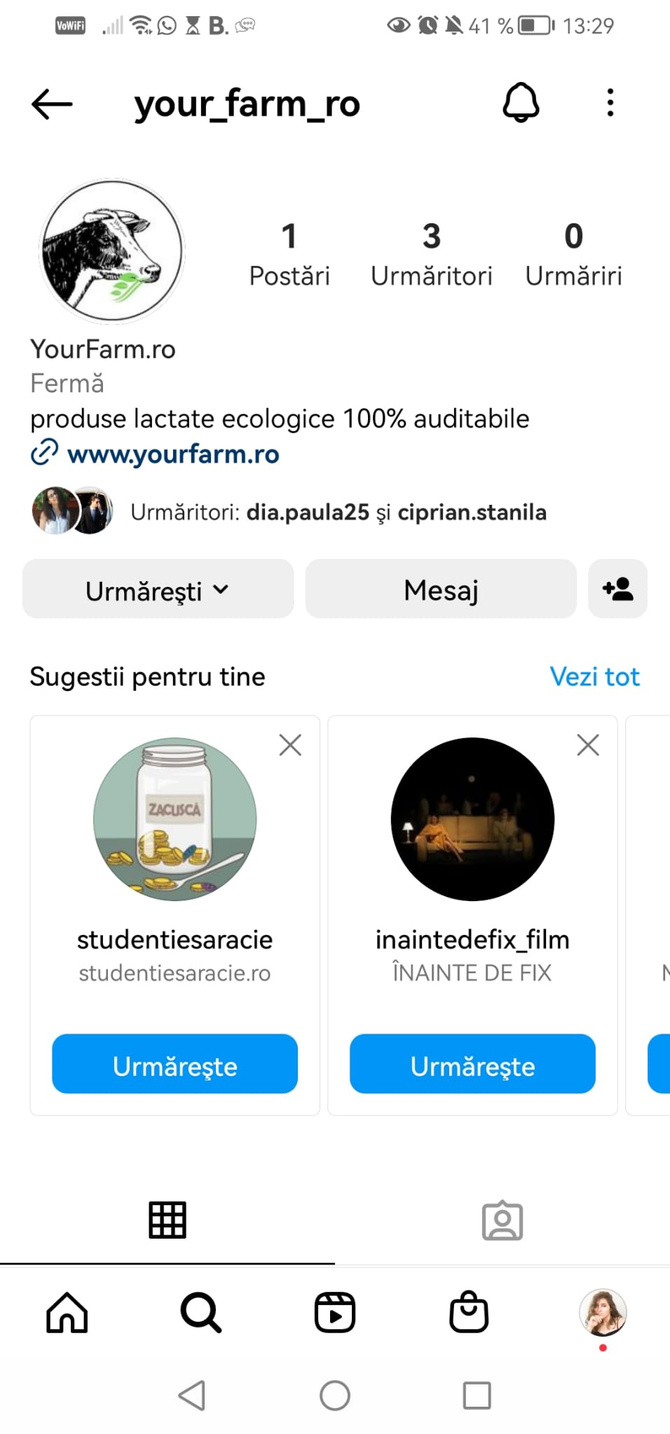
Task: Open the Shop bag icon
Action: pyautogui.click(x=468, y=1313)
